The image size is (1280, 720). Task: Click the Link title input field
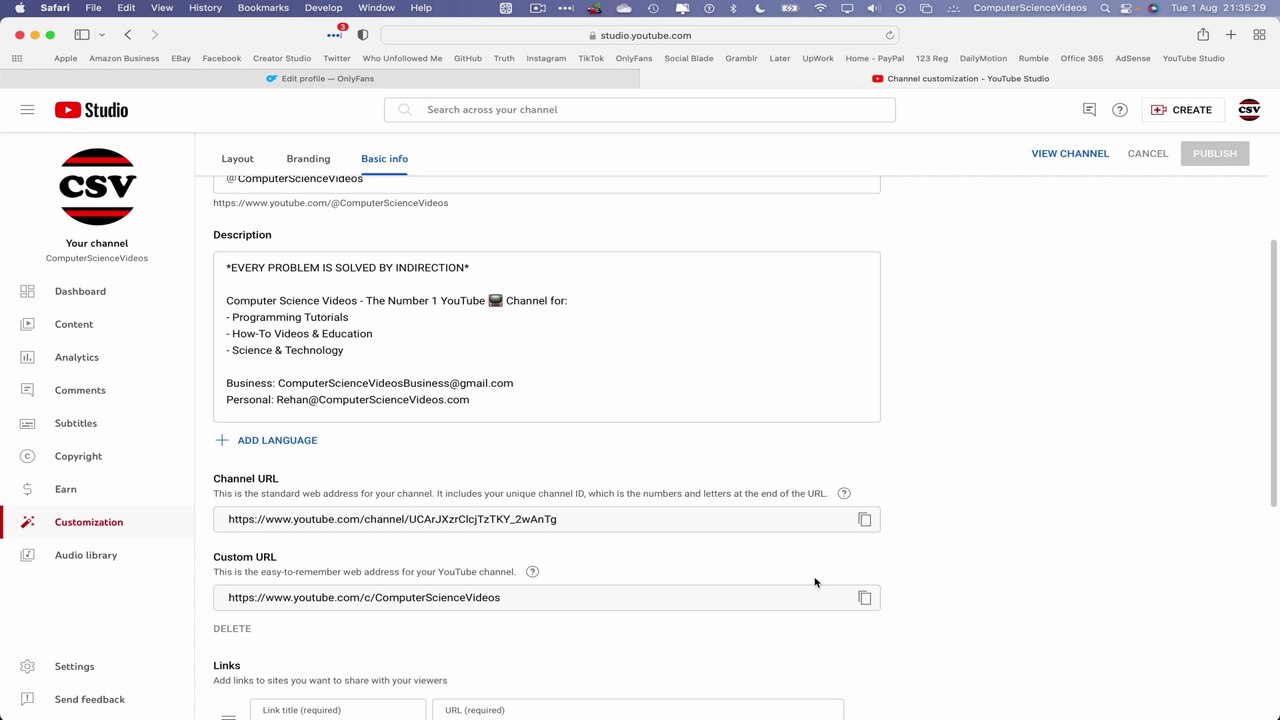tap(338, 710)
